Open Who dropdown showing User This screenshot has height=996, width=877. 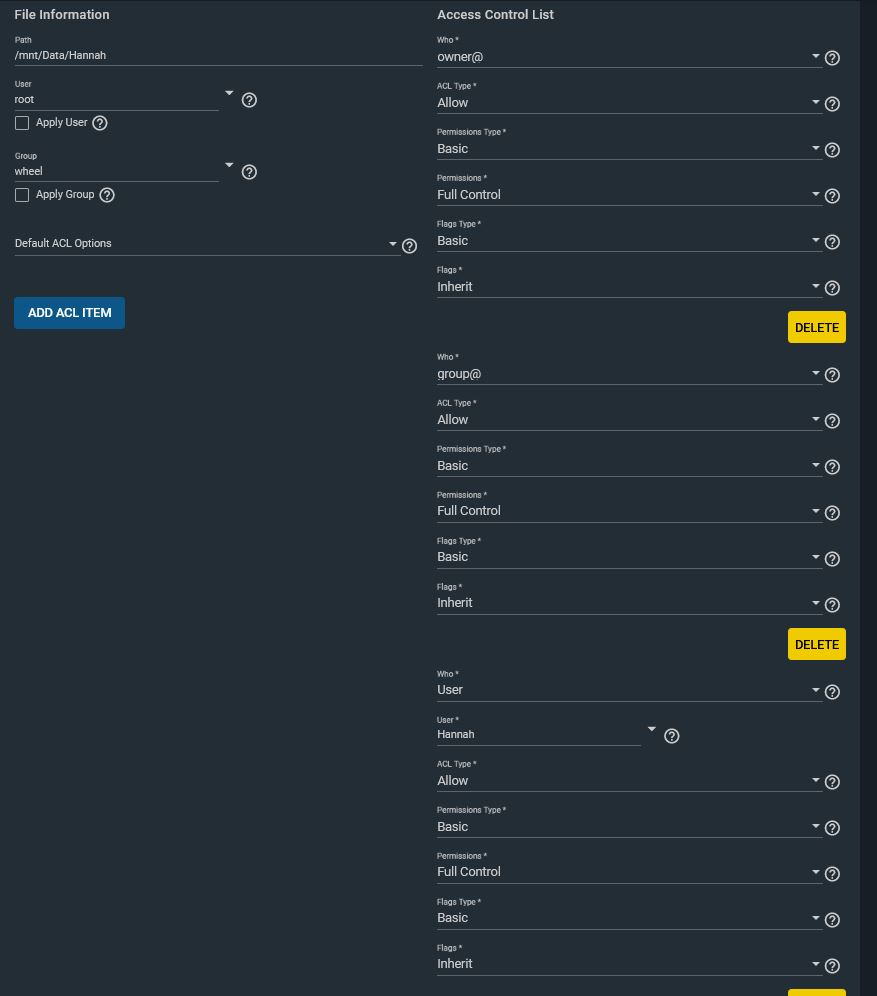629,690
